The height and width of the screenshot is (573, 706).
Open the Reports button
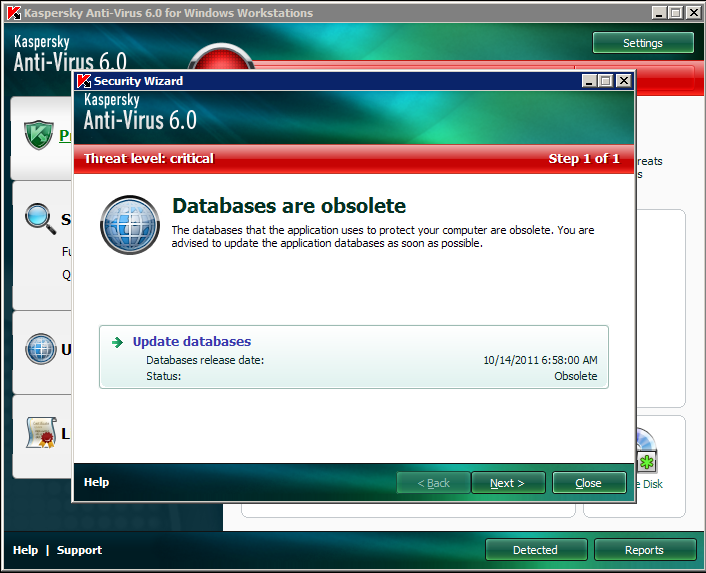click(x=645, y=550)
